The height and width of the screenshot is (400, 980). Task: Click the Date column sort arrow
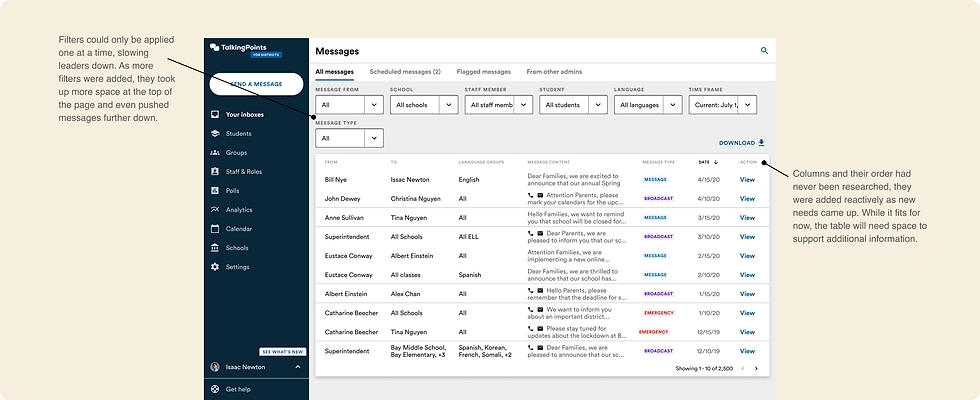point(716,162)
